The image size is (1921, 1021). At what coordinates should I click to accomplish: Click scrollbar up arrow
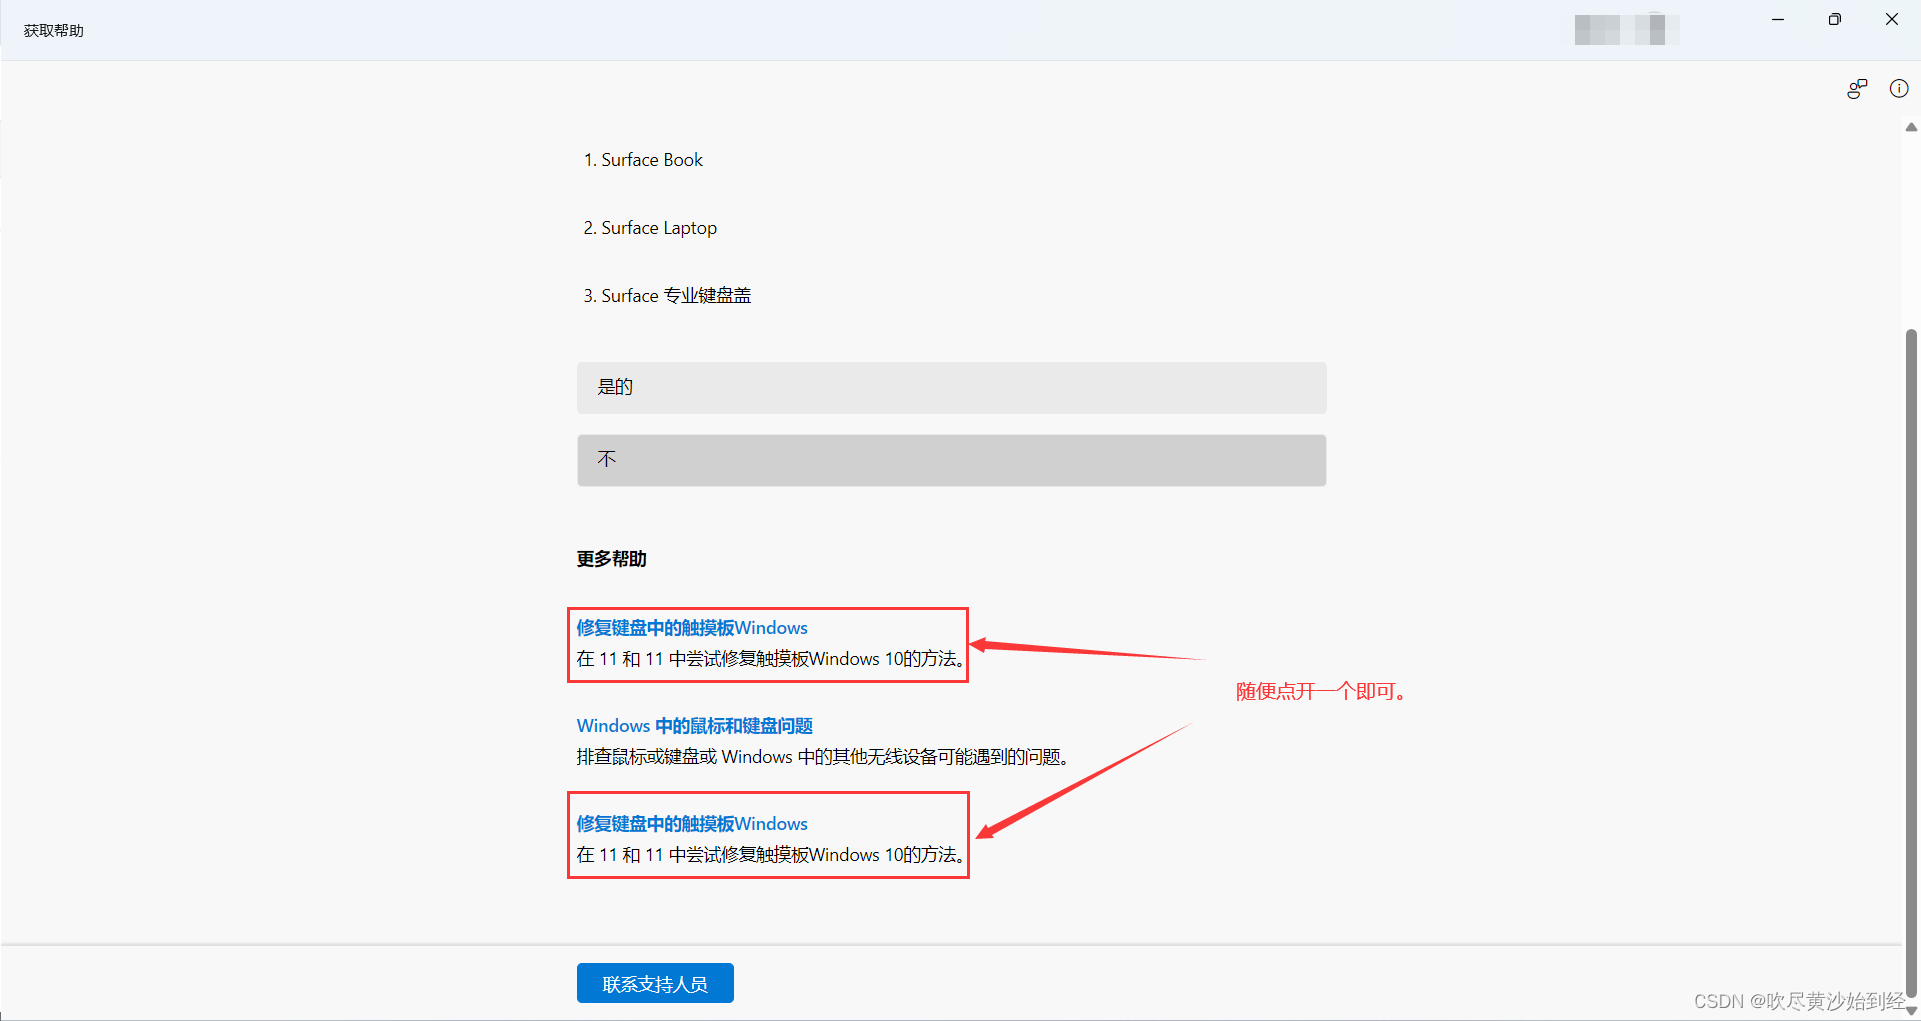(1911, 127)
